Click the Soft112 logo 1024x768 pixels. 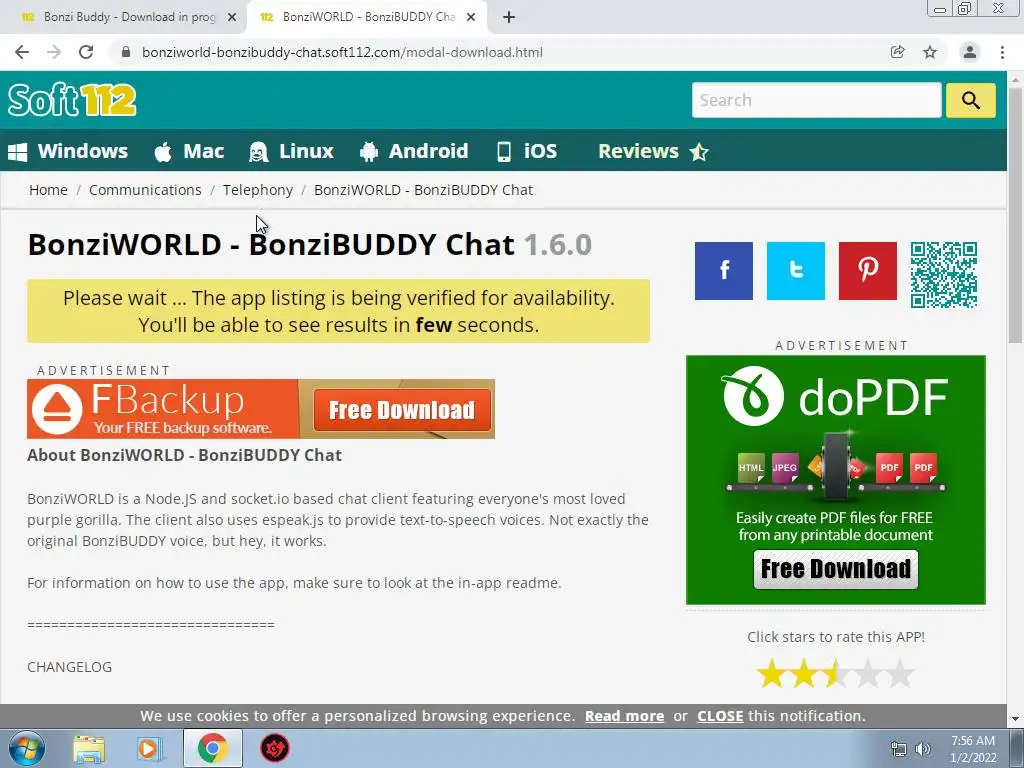pyautogui.click(x=72, y=100)
